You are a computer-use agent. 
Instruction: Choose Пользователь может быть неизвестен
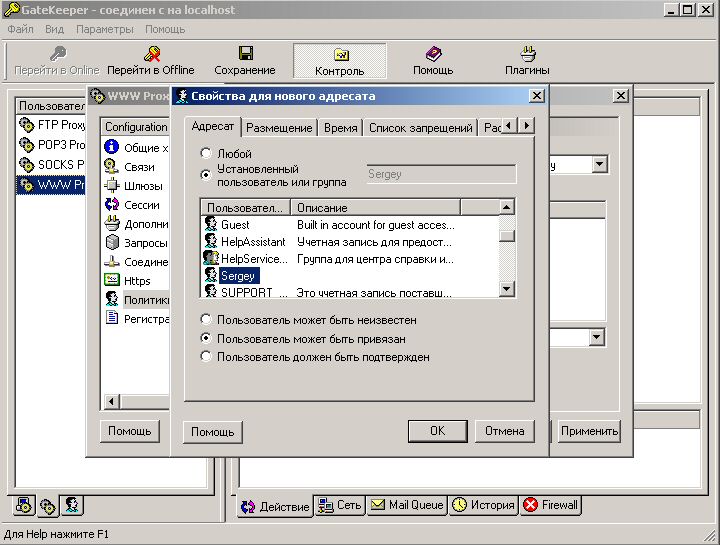pyautogui.click(x=206, y=319)
